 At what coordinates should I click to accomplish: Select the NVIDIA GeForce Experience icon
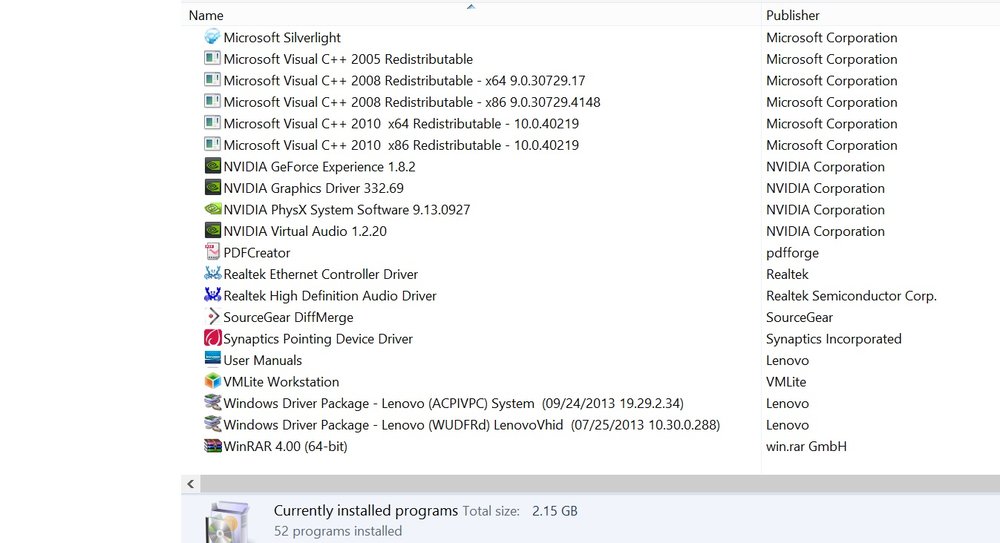[x=212, y=166]
